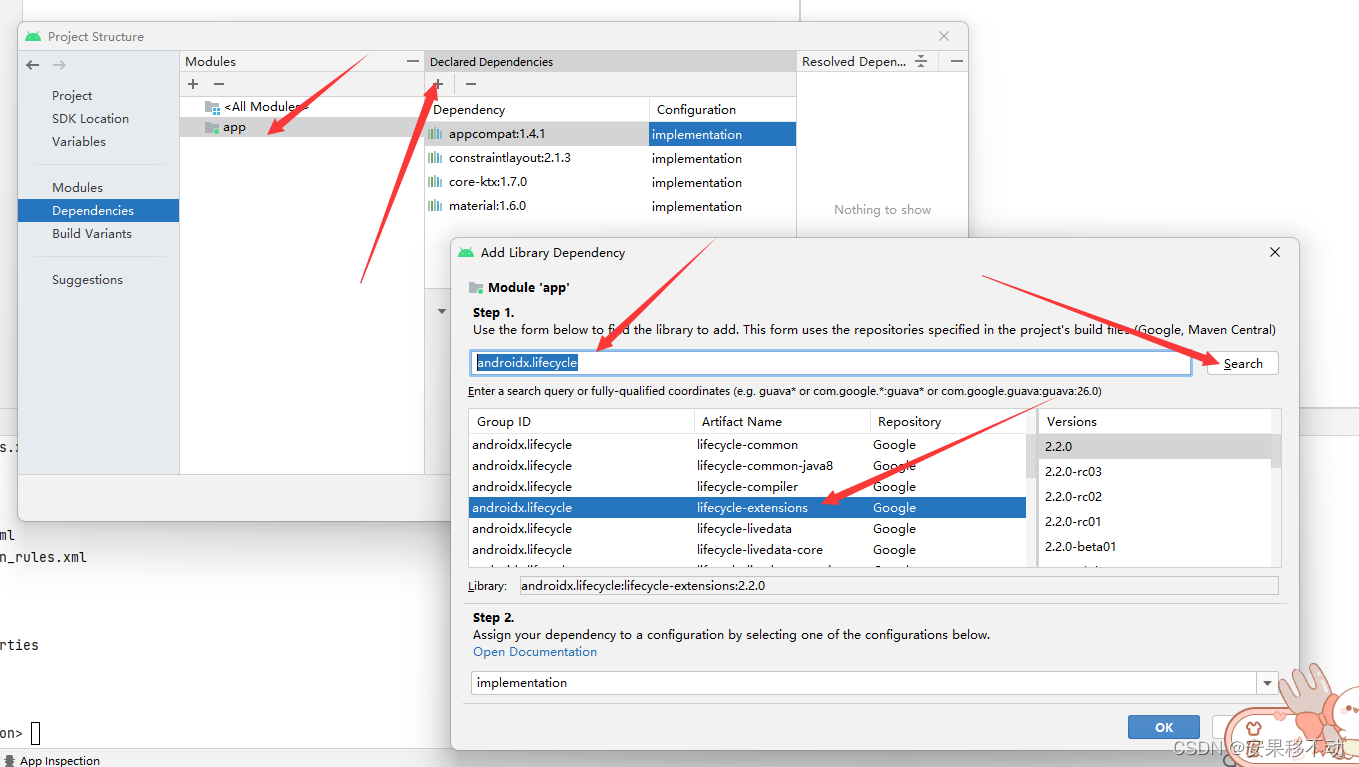Image resolution: width=1359 pixels, height=767 pixels.
Task: Click the minus icon in the Modules toolbar
Action: pyautogui.click(x=218, y=84)
